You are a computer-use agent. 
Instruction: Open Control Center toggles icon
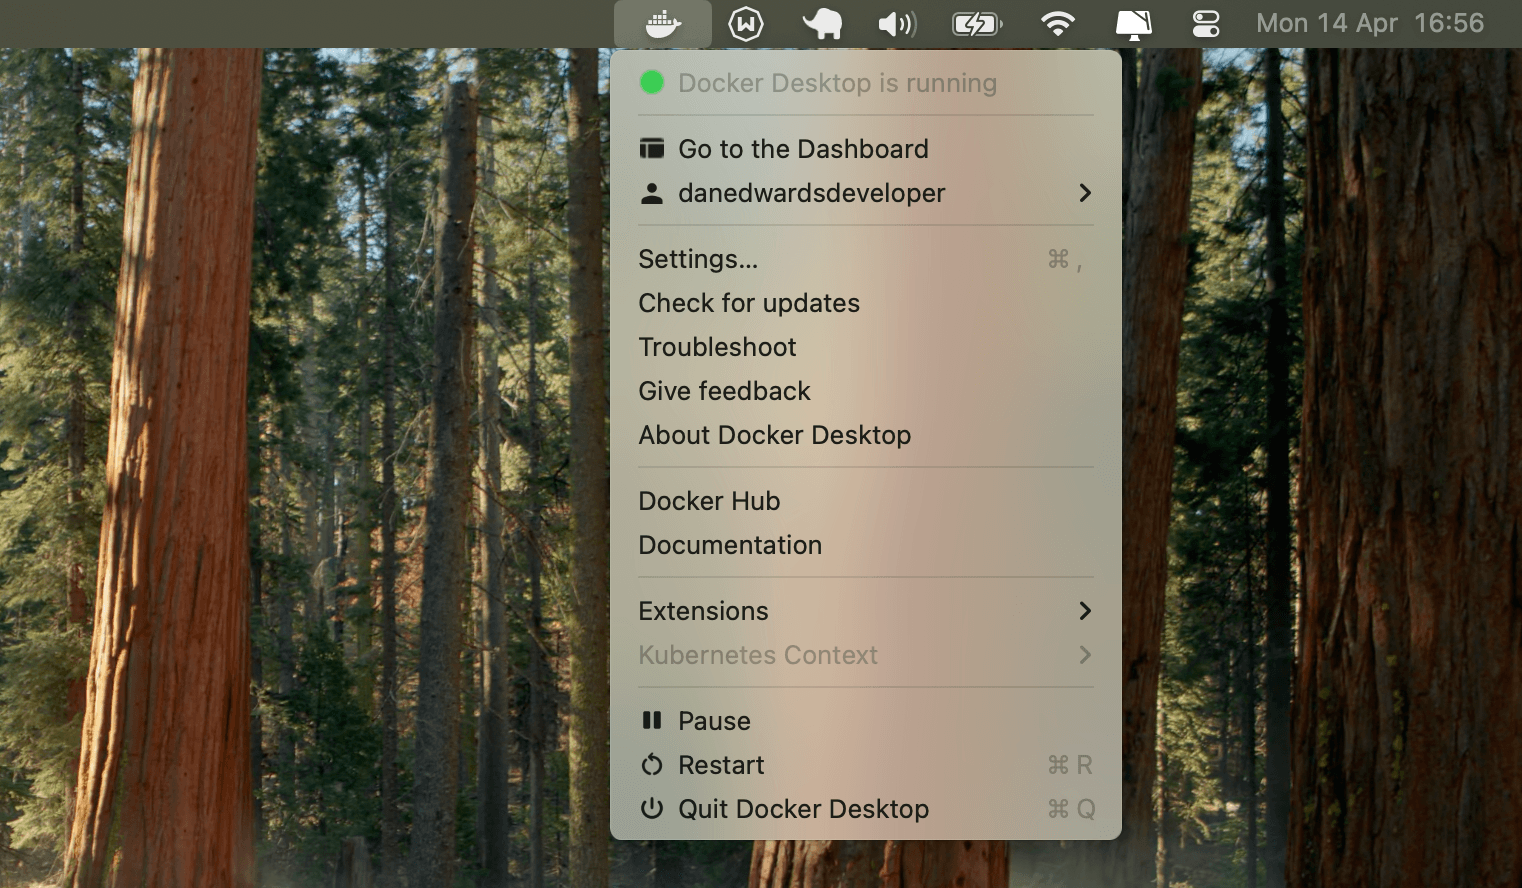[x=1206, y=23]
